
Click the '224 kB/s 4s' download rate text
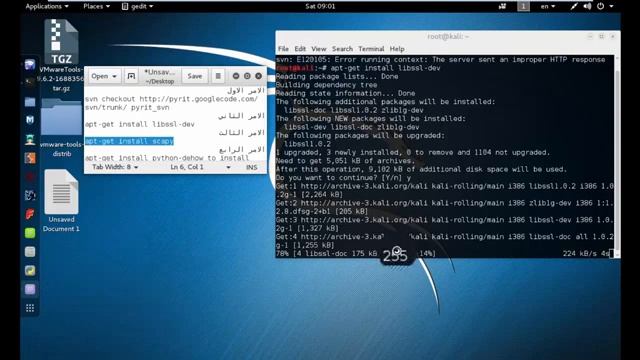pyautogui.click(x=586, y=253)
